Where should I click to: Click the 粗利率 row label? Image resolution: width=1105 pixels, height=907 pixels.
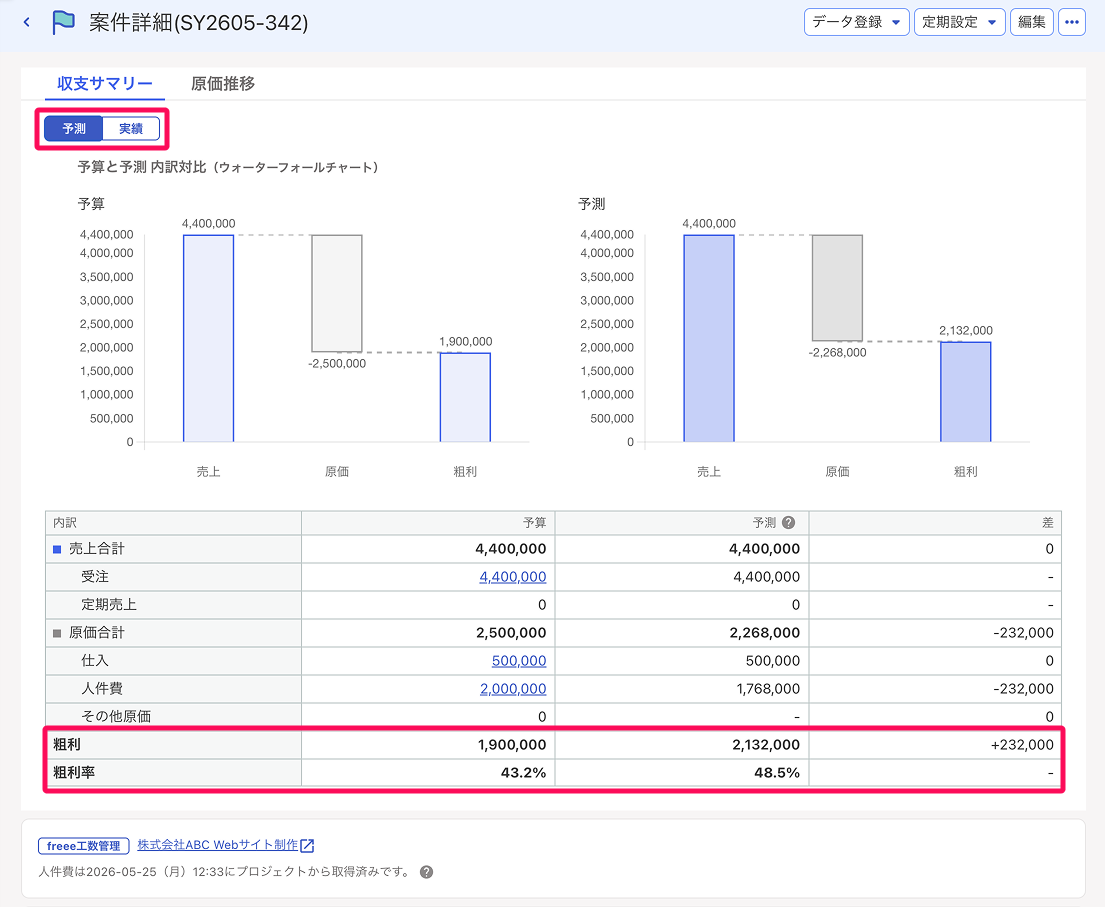74,773
